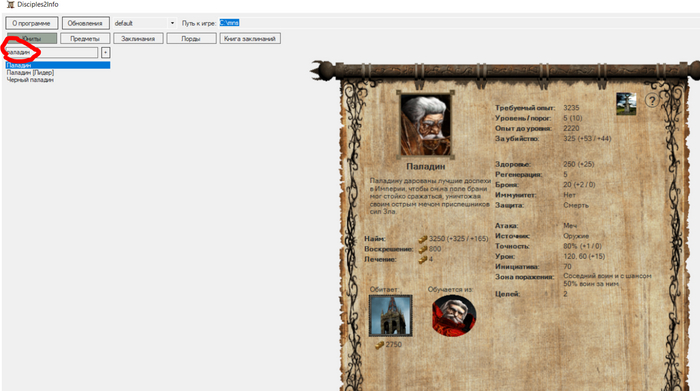Open the Книга заклинаний tab
This screenshot has width=700, height=391.
point(250,39)
